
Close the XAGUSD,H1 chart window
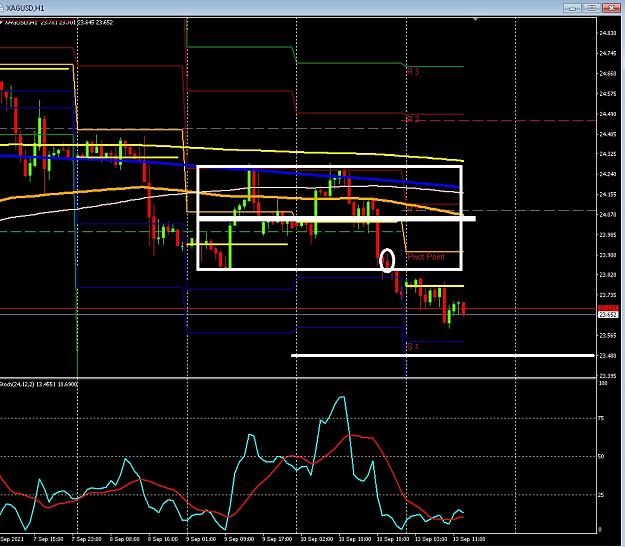(x=611, y=8)
